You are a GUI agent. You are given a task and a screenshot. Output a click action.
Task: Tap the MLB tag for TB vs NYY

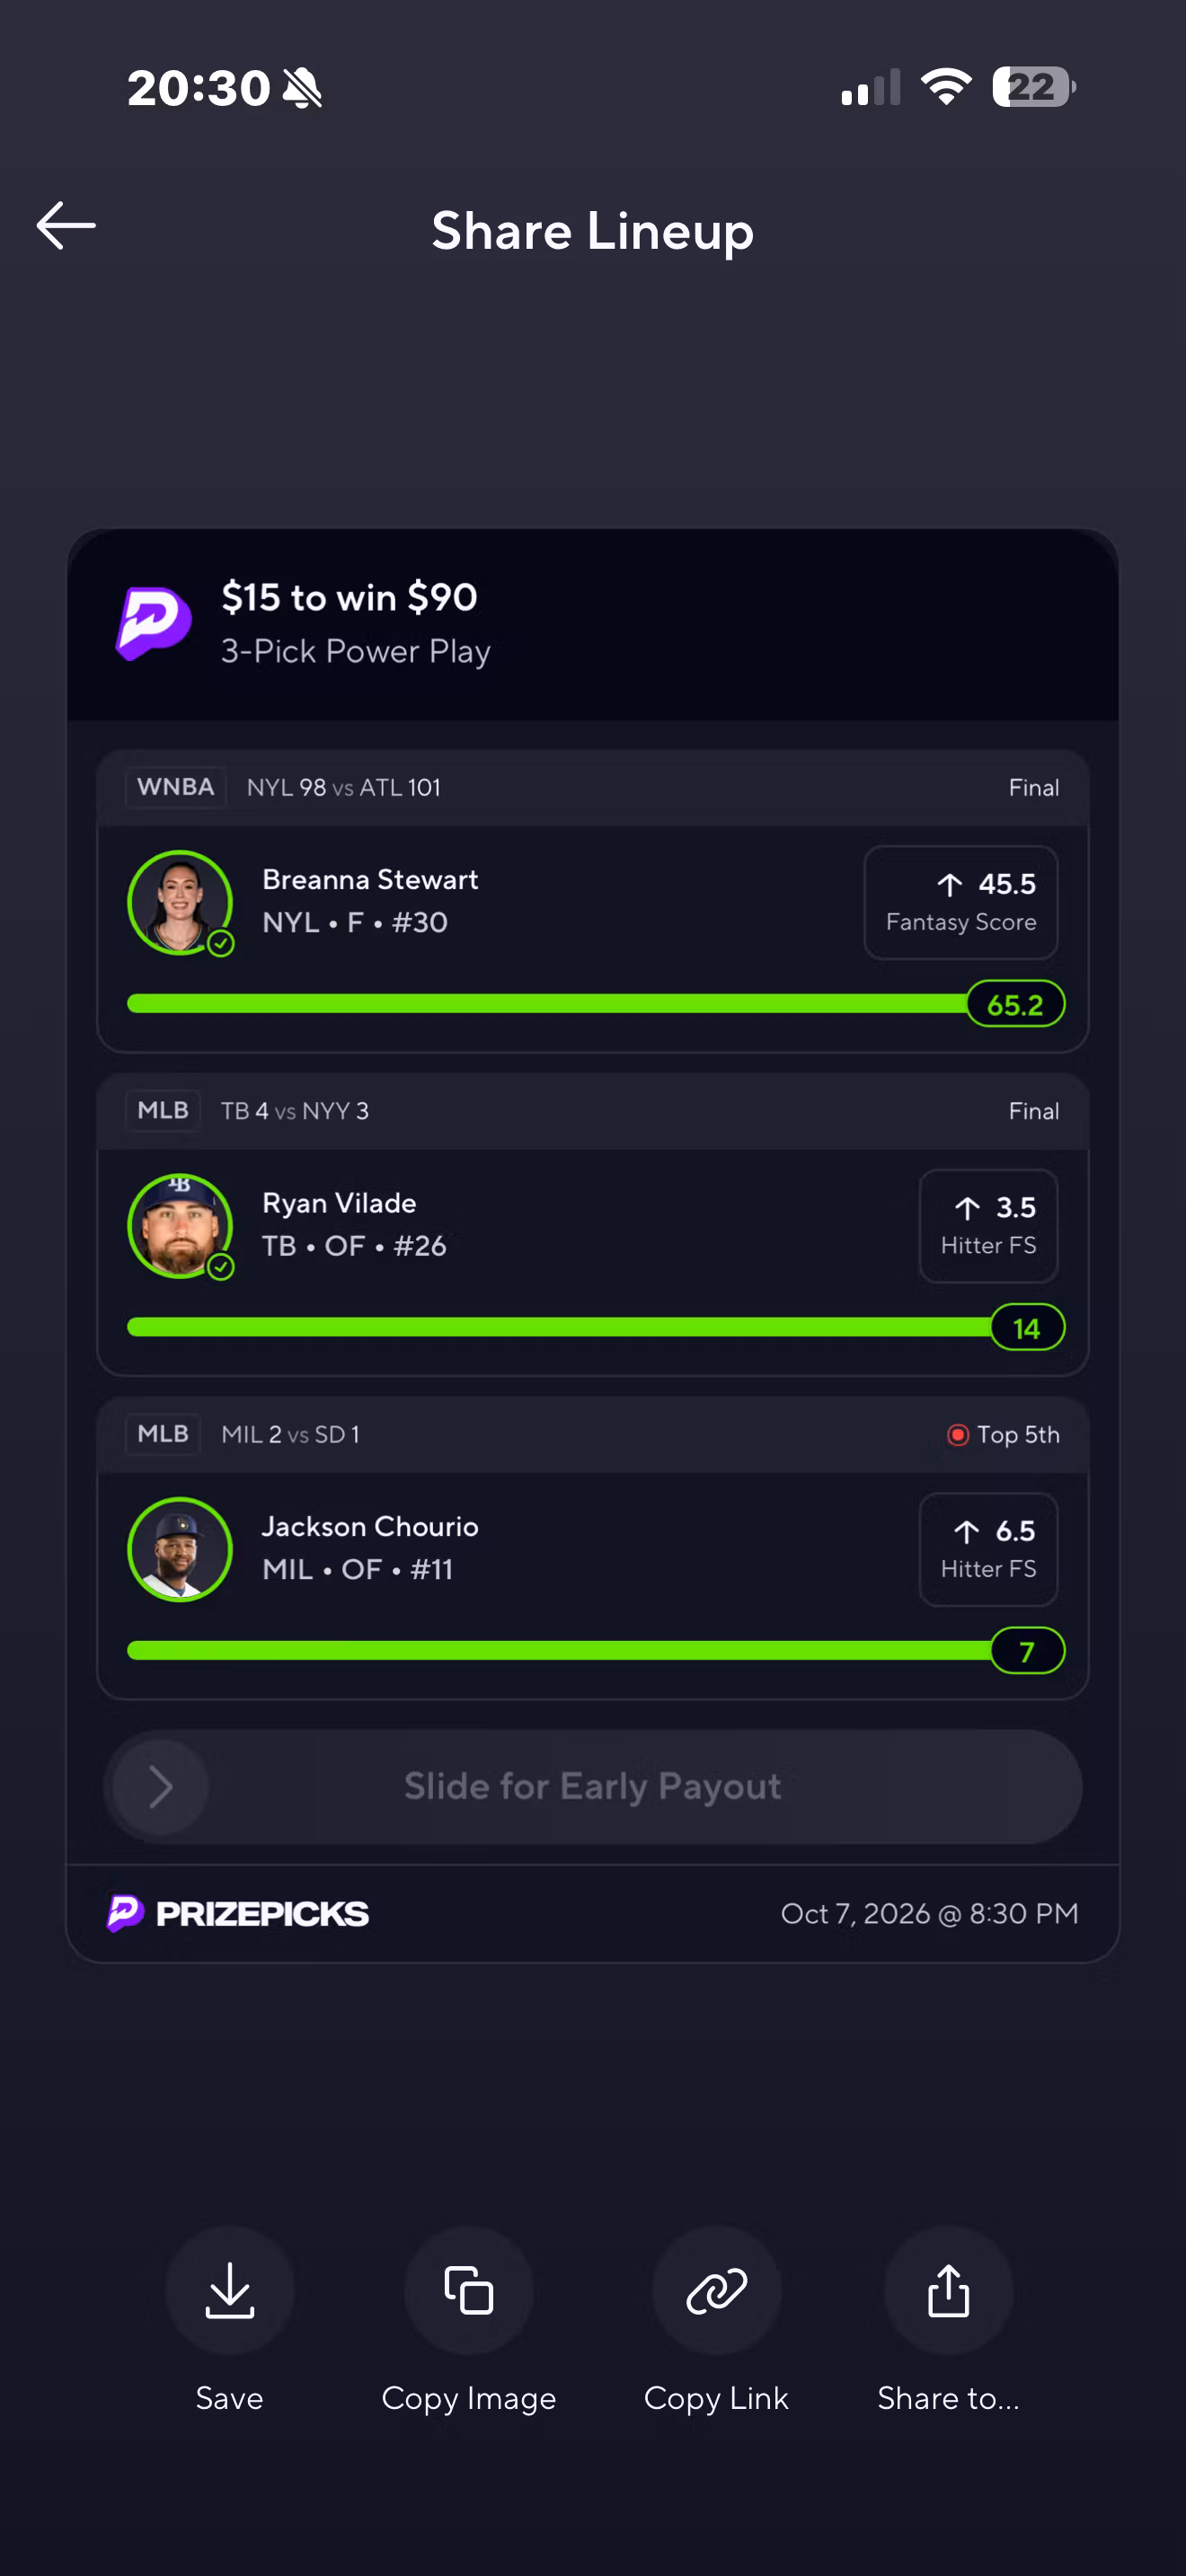(x=163, y=1110)
